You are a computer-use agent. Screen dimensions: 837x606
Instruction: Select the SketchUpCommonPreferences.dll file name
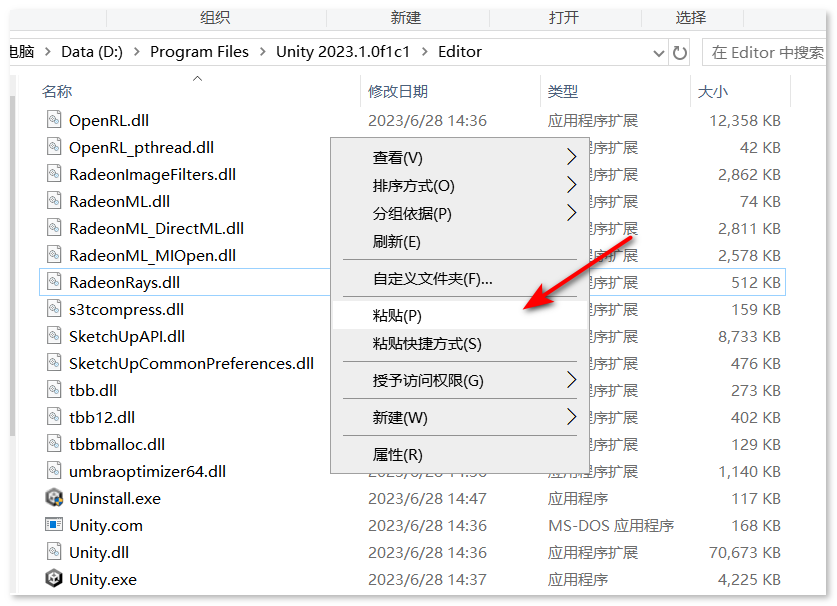click(x=191, y=363)
